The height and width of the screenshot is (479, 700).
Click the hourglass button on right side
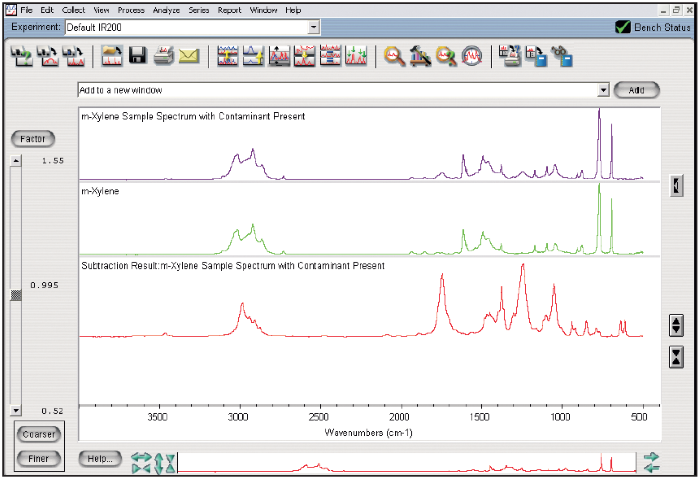pos(676,357)
